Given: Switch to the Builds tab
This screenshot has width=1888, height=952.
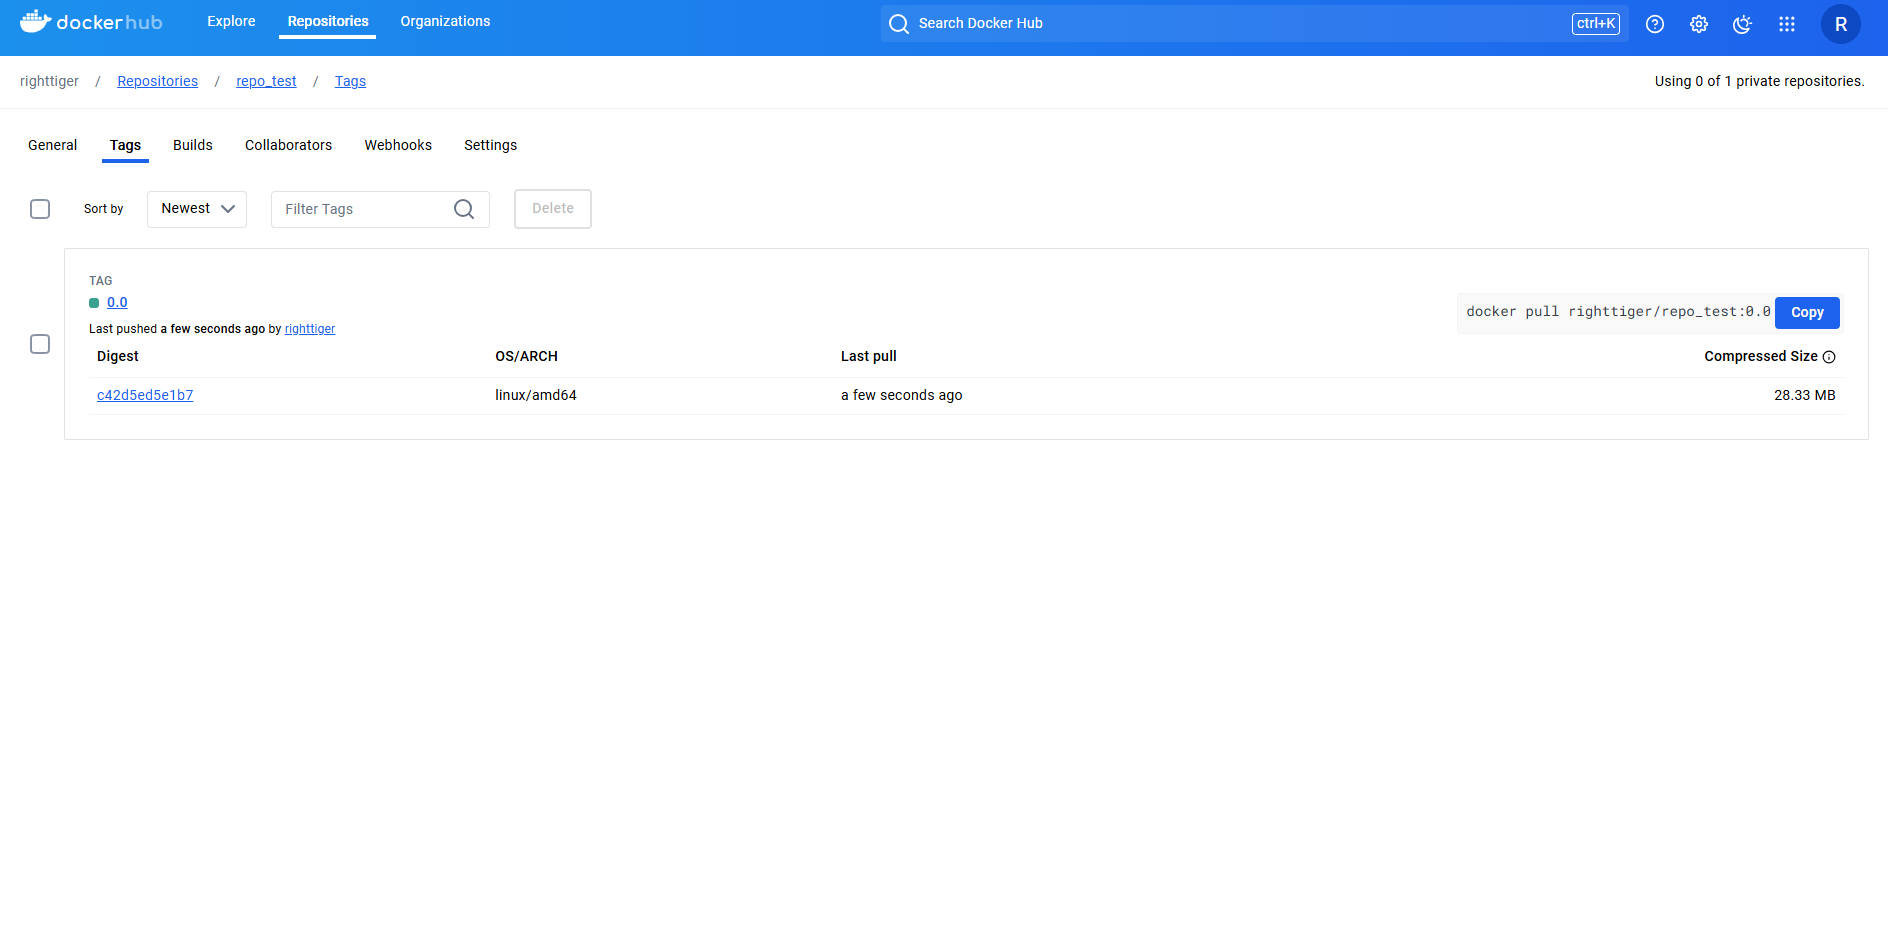Looking at the screenshot, I should coord(193,145).
